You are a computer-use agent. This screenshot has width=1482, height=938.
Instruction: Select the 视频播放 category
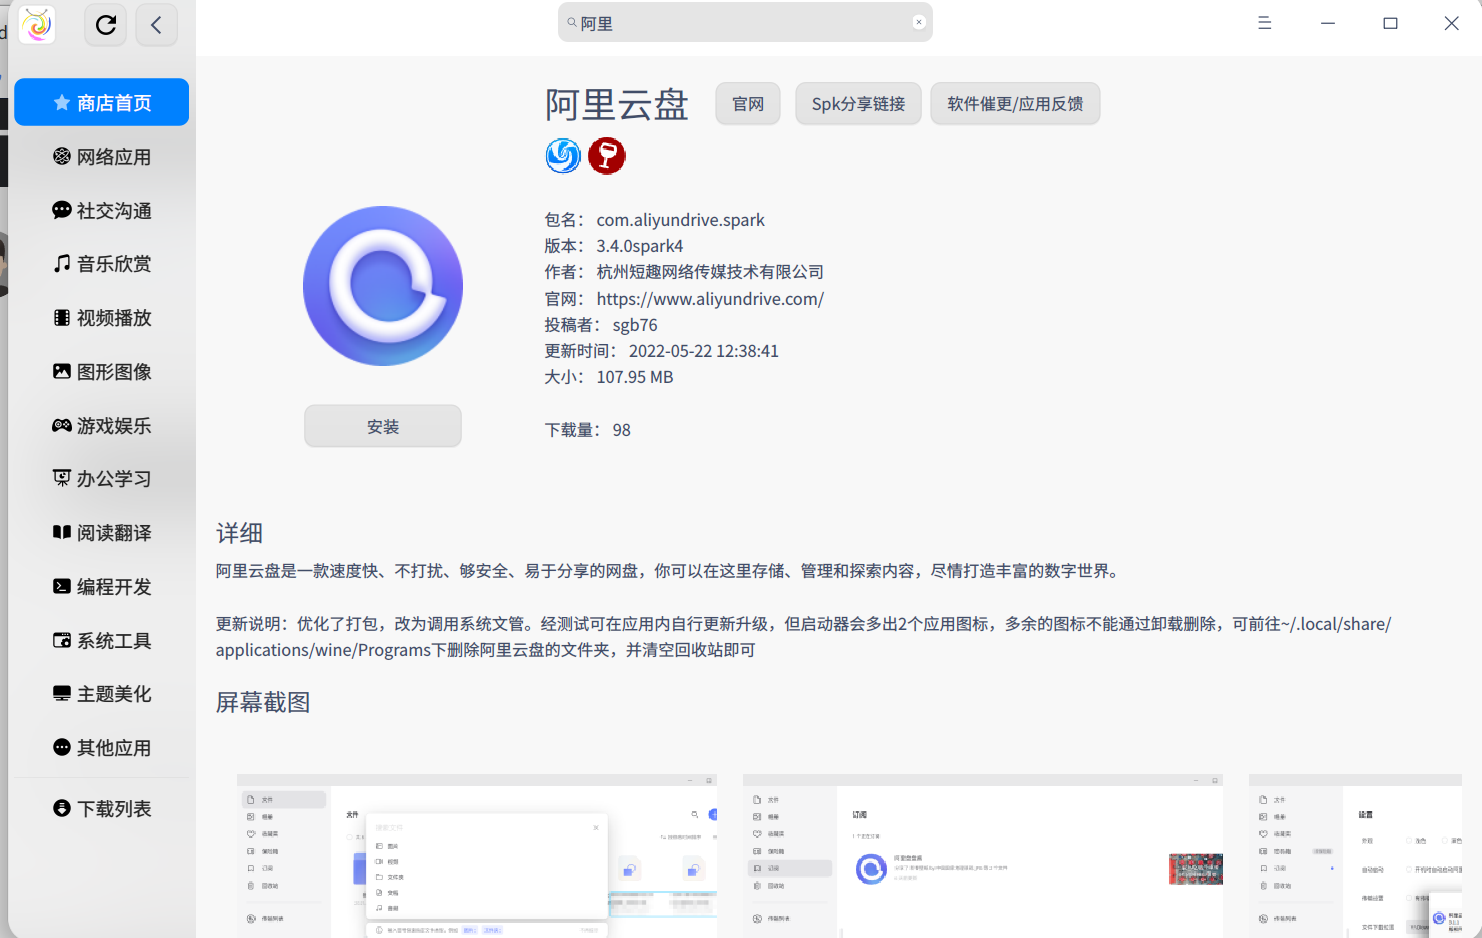pos(101,317)
